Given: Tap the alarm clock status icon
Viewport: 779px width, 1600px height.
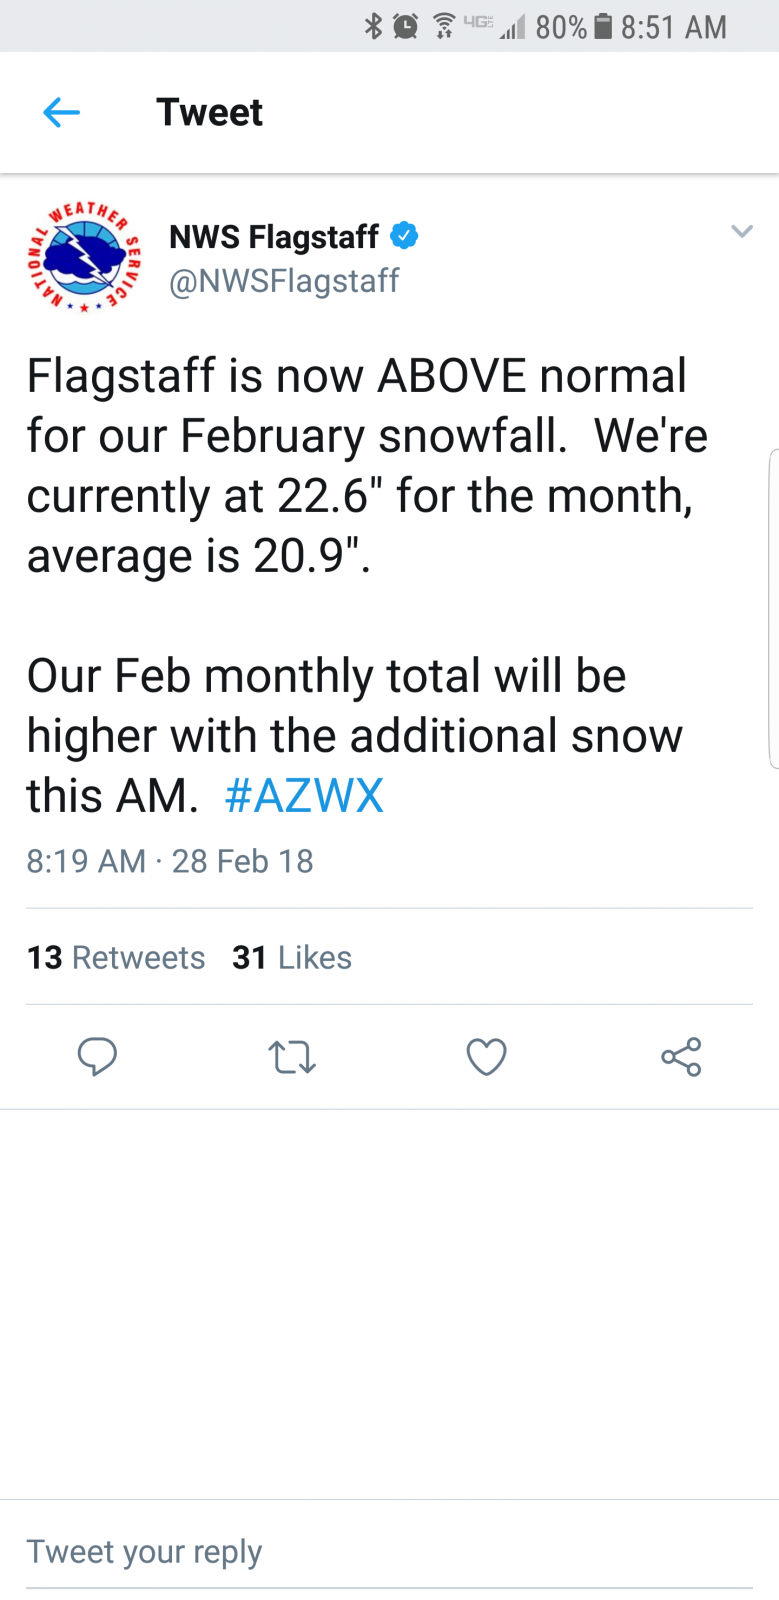Looking at the screenshot, I should pos(405,26).
